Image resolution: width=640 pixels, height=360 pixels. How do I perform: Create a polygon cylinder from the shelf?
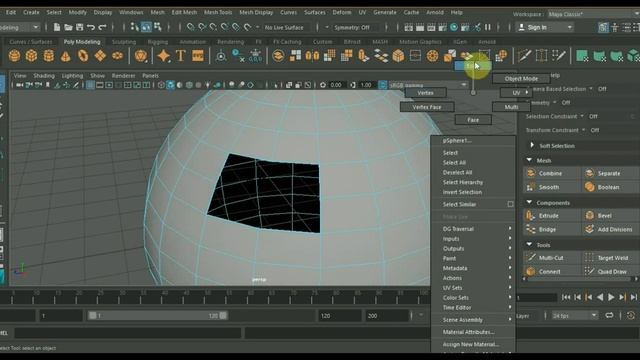[x=49, y=56]
